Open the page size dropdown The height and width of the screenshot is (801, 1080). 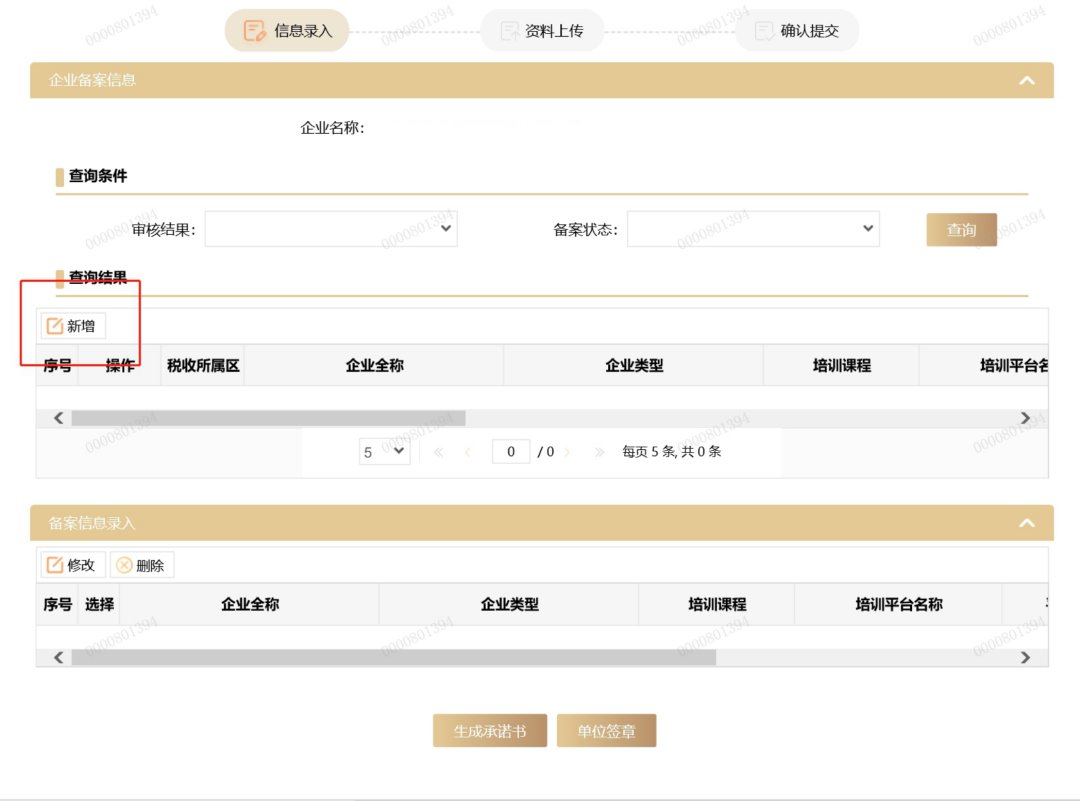385,452
